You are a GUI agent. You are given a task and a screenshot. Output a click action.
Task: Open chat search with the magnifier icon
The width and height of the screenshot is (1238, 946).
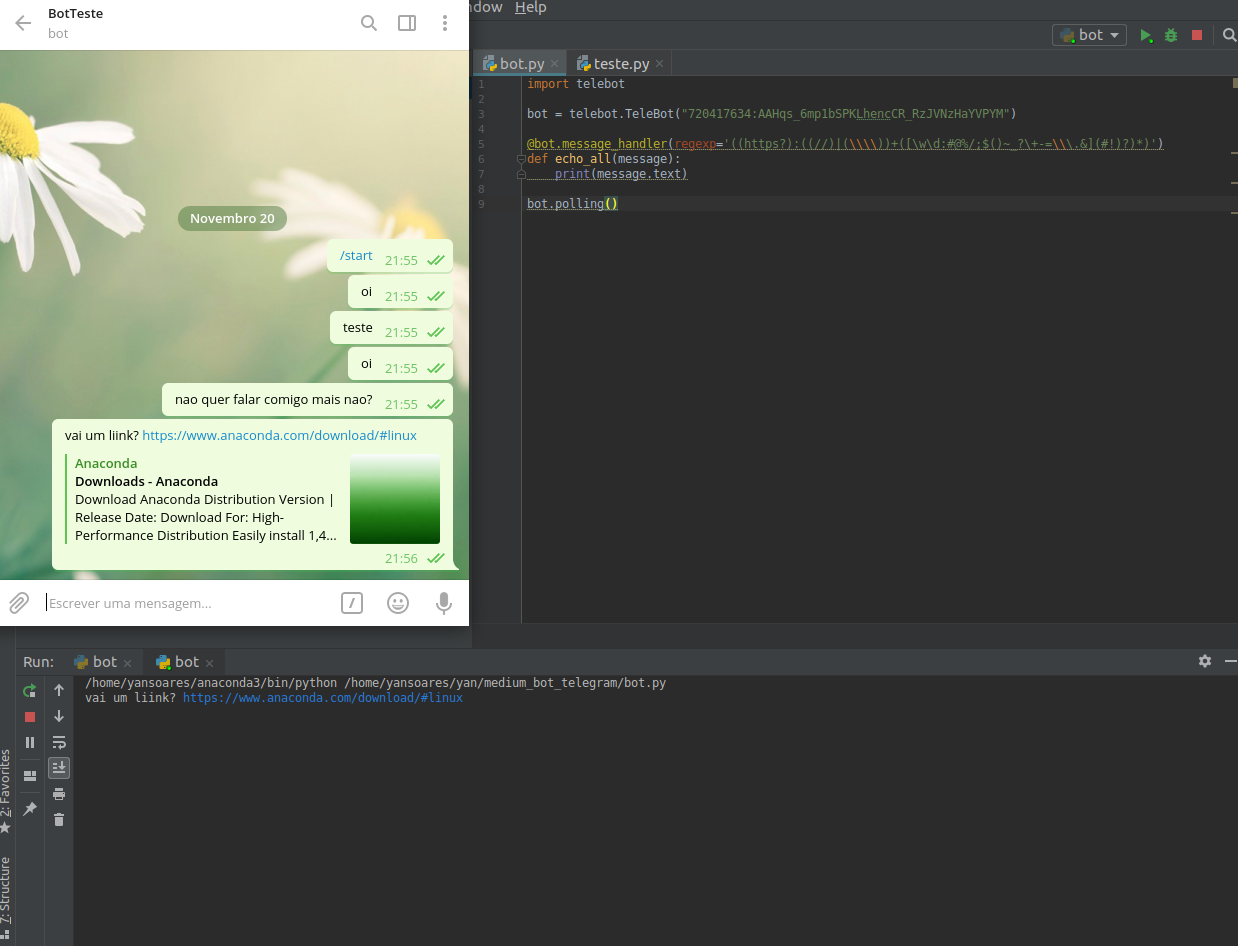click(x=369, y=22)
